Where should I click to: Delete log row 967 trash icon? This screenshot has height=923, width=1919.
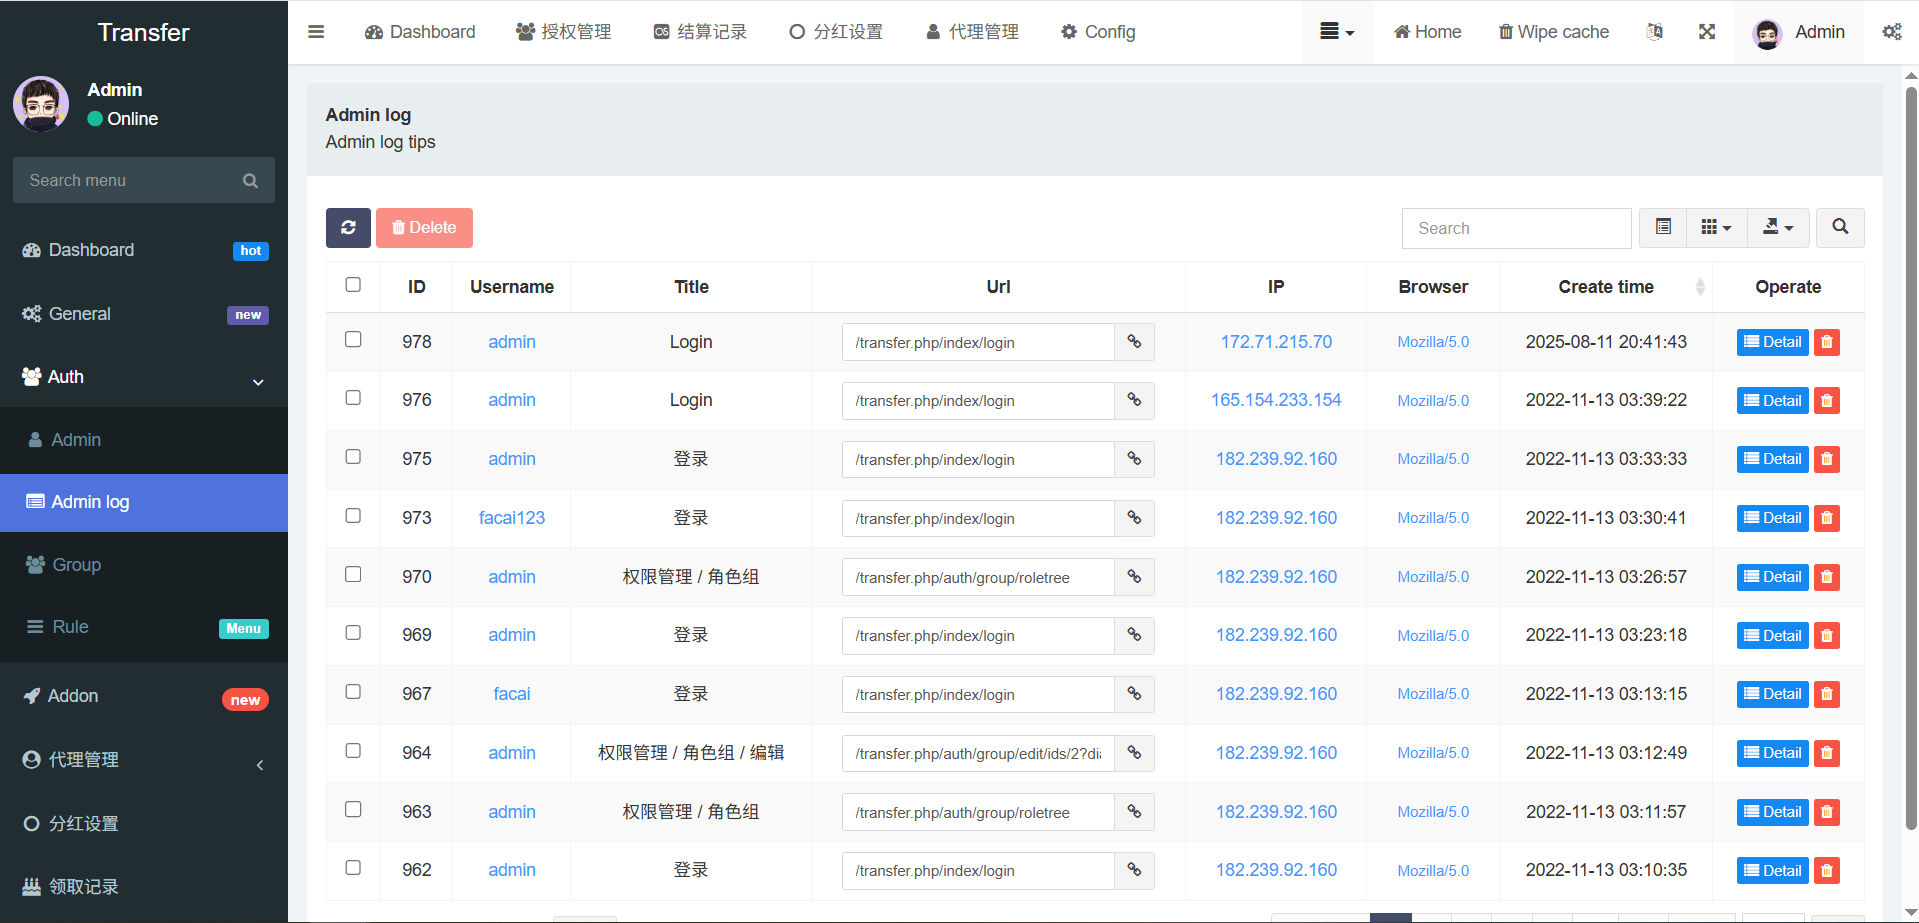pyautogui.click(x=1827, y=694)
